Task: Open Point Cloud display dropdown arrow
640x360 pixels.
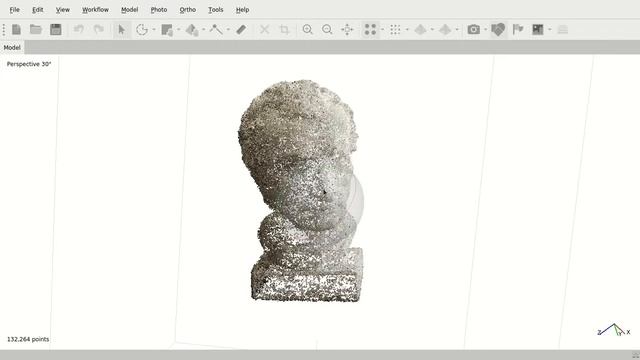Action: pos(382,29)
